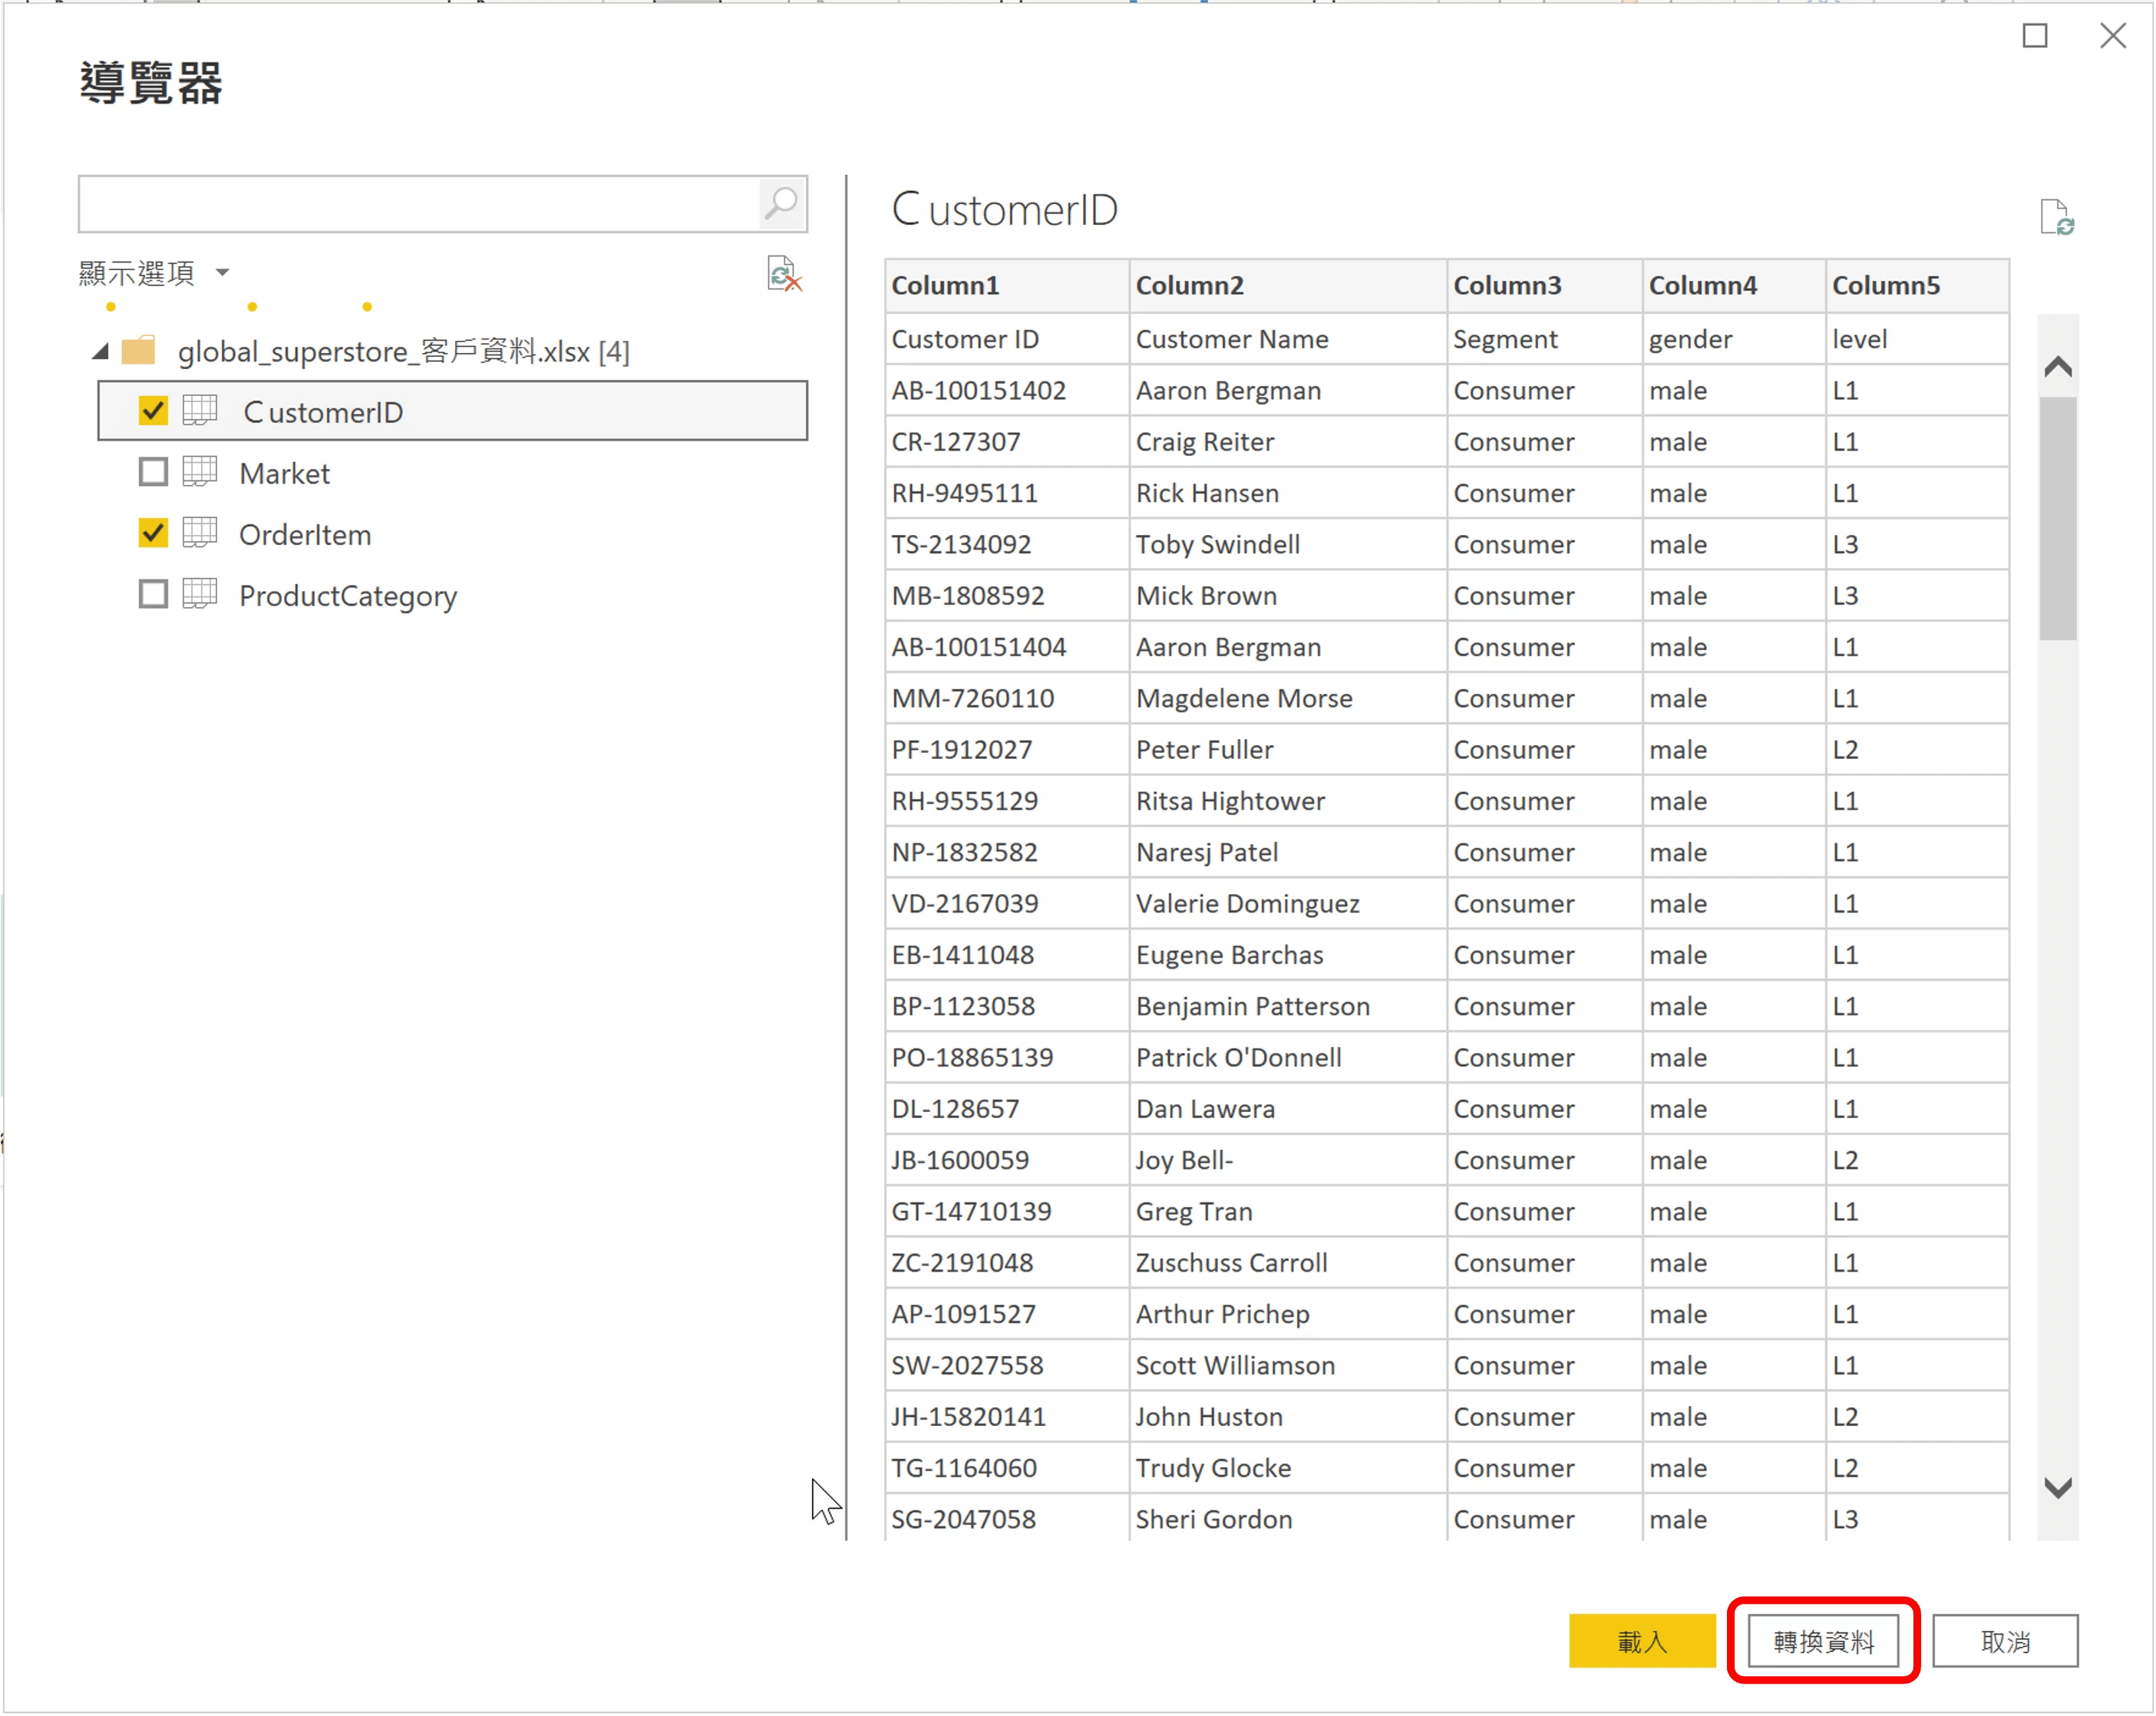Click the global_superstore folder icon
The width and height of the screenshot is (2156, 1716).
[138, 351]
